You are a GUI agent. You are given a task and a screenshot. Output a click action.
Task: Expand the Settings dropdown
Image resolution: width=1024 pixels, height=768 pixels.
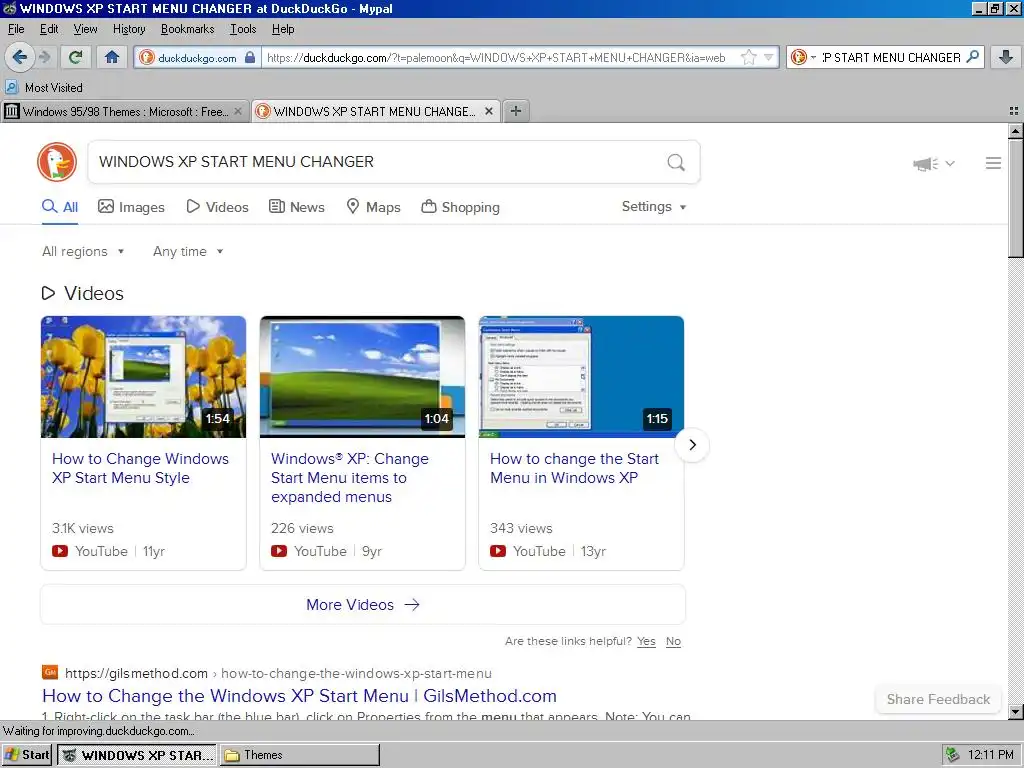click(654, 206)
